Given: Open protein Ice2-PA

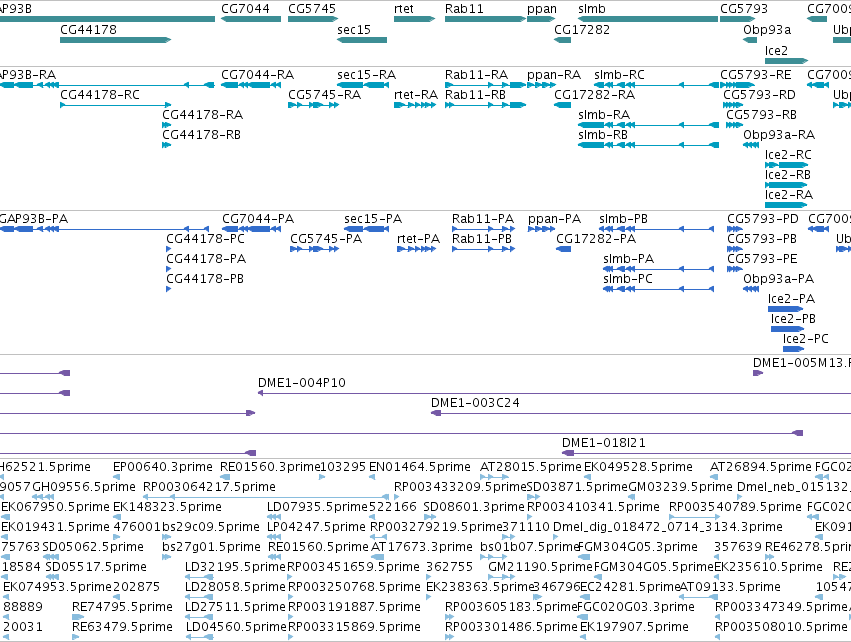Looking at the screenshot, I should pyautogui.click(x=791, y=299).
